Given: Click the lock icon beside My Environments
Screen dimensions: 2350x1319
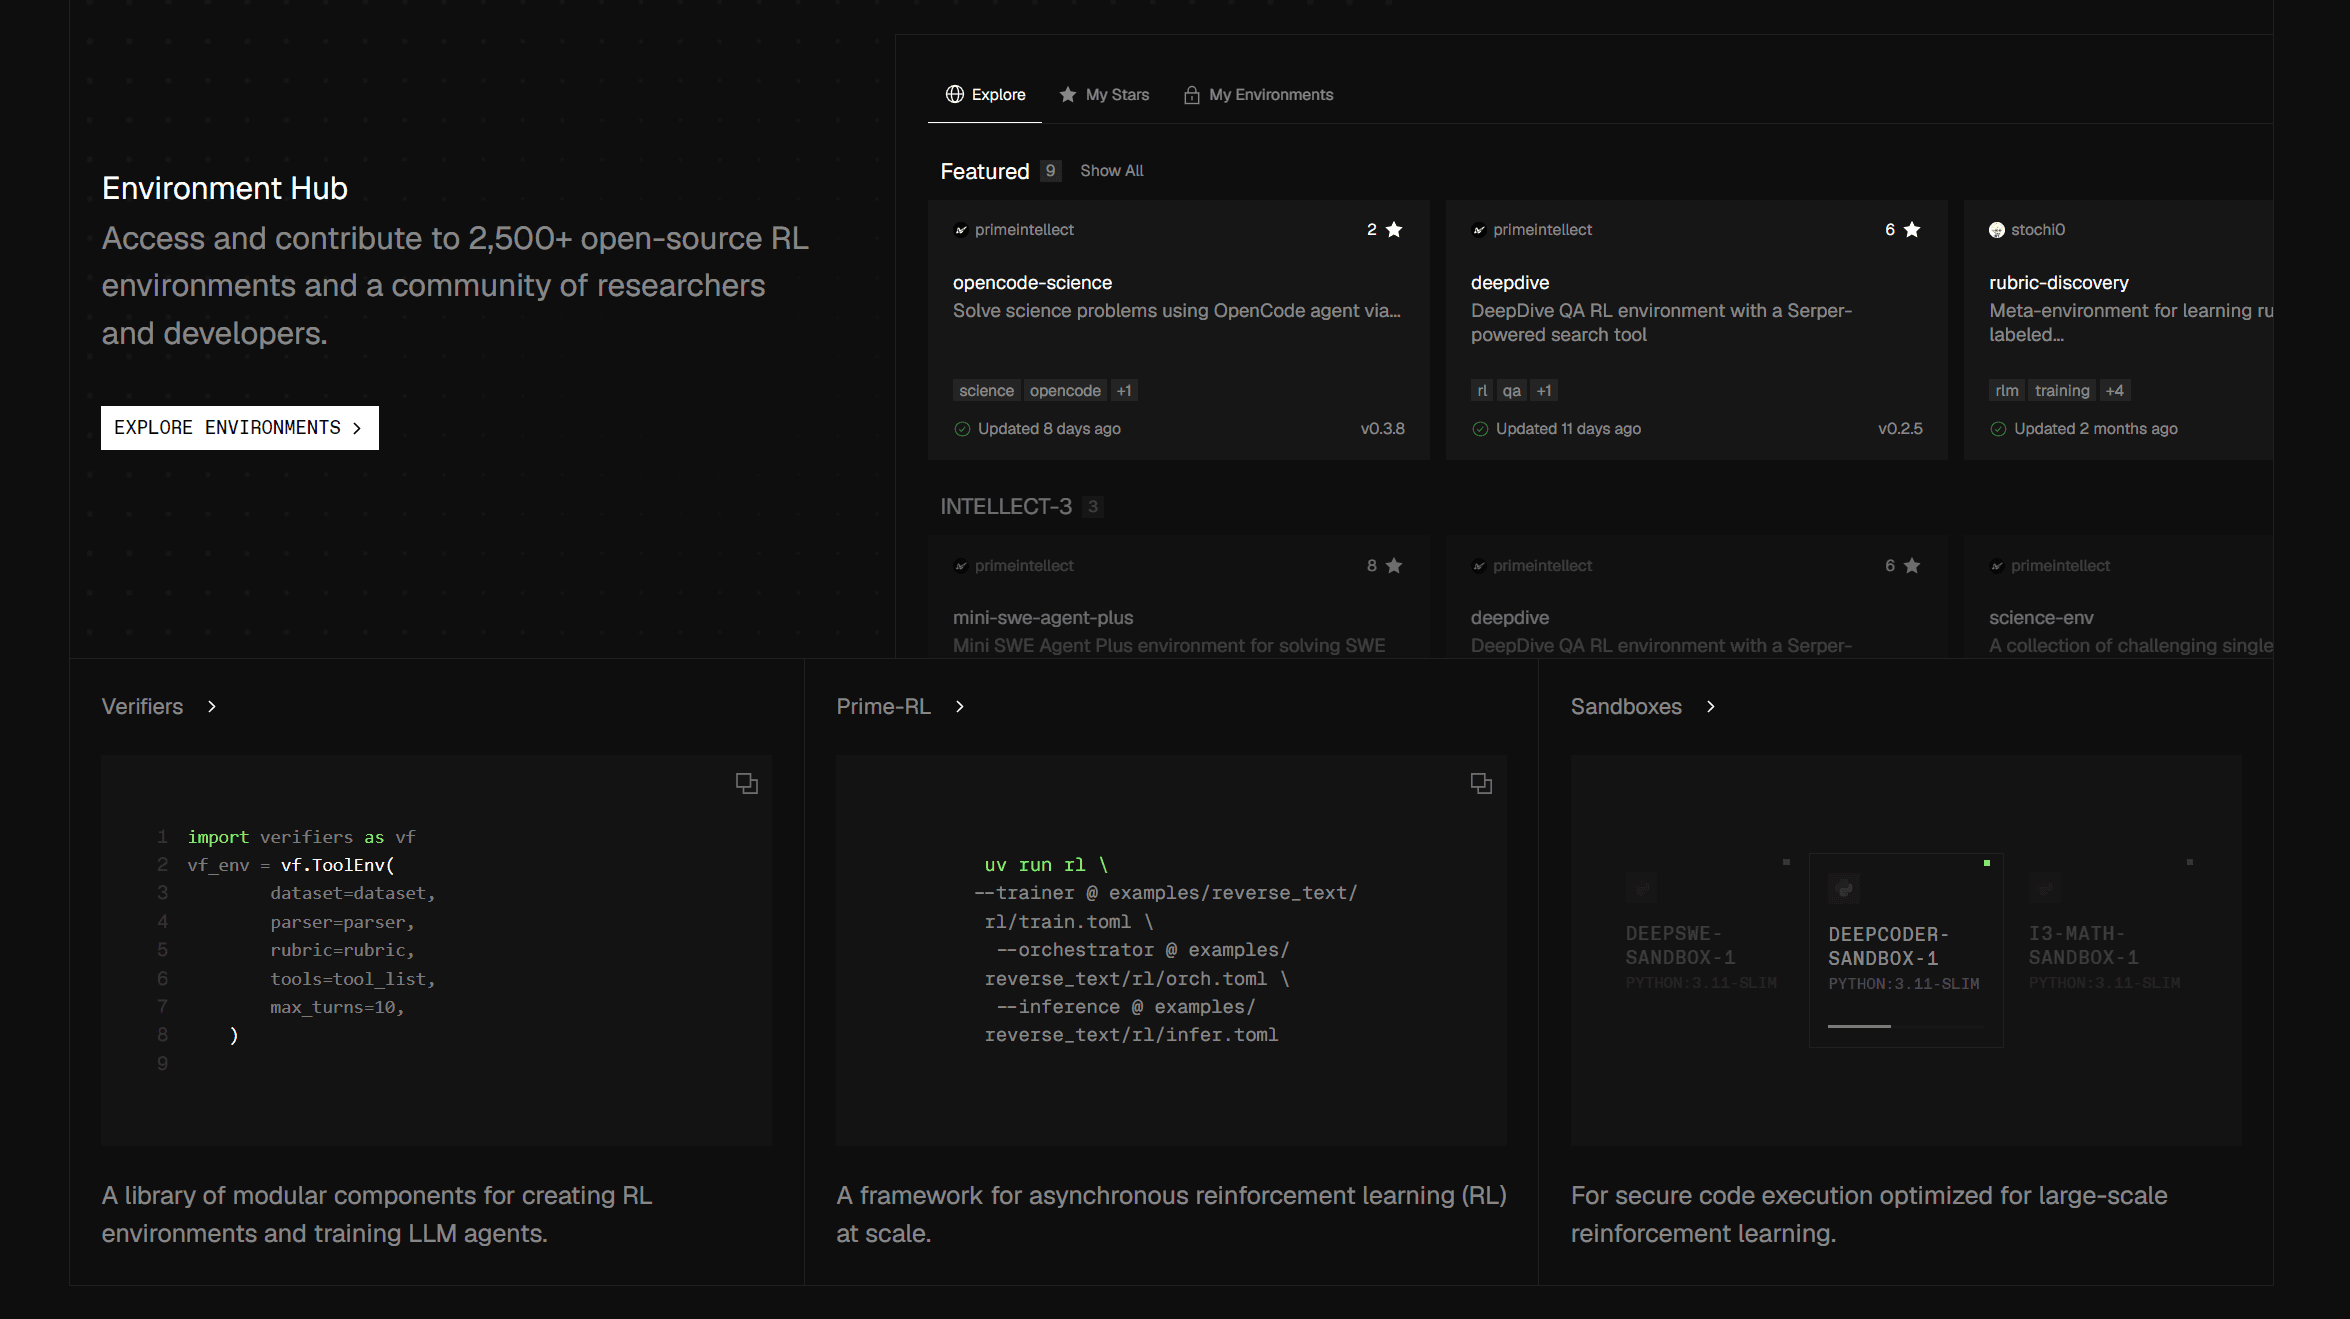Looking at the screenshot, I should pos(1192,95).
